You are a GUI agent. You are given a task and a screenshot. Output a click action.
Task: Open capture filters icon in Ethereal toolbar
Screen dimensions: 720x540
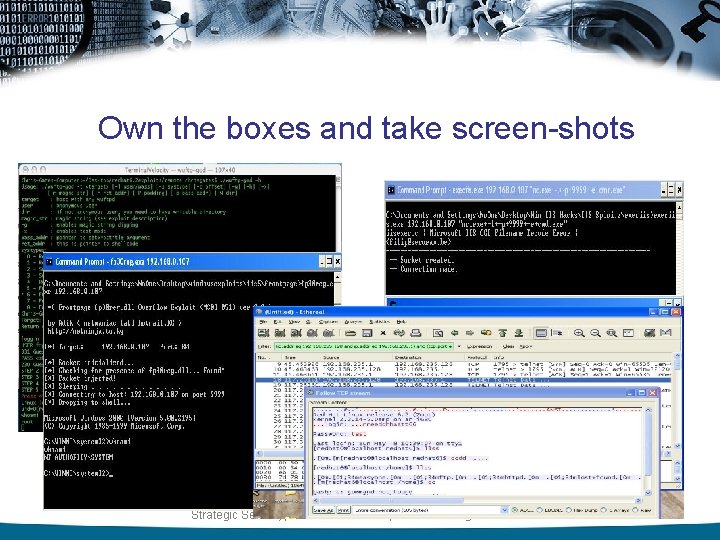click(x=649, y=333)
